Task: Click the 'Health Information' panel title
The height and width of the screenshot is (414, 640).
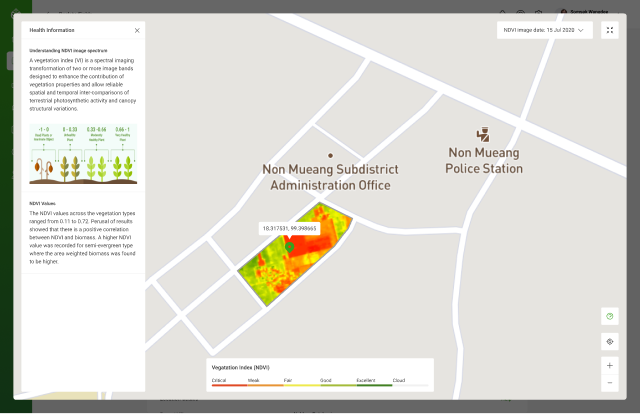Action: (52, 30)
